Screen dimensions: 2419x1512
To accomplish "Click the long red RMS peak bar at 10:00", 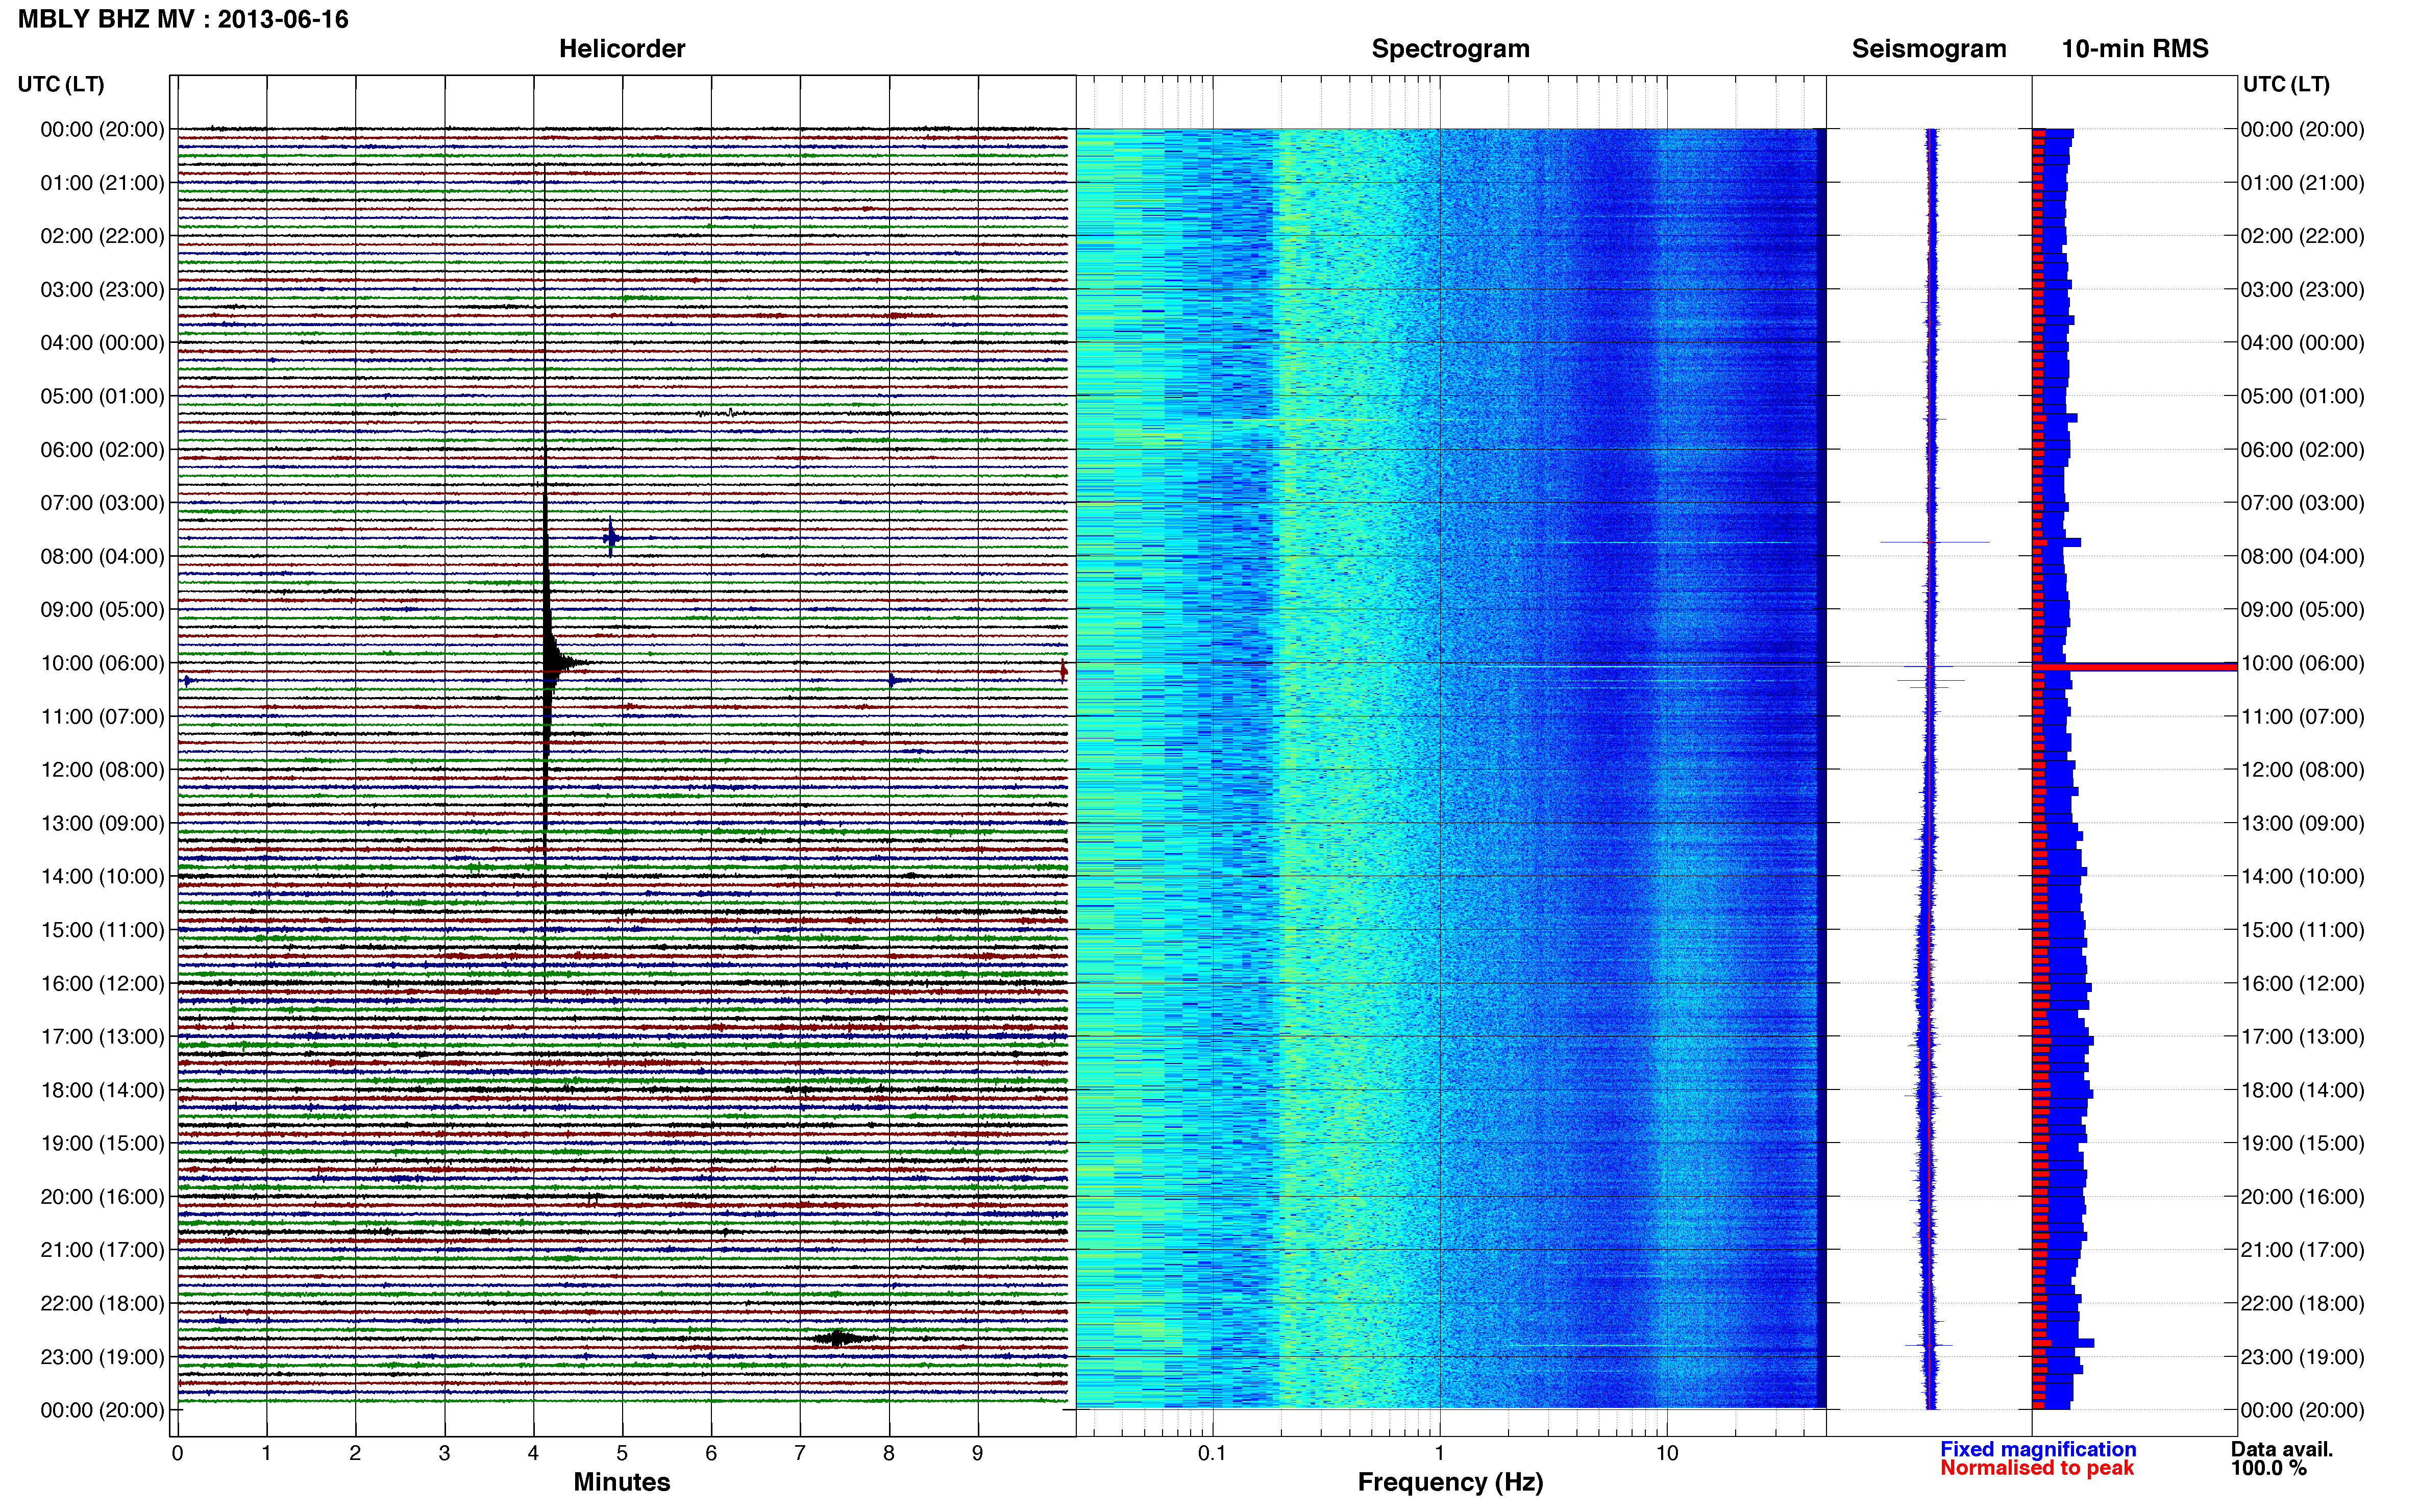I will coord(2134,666).
